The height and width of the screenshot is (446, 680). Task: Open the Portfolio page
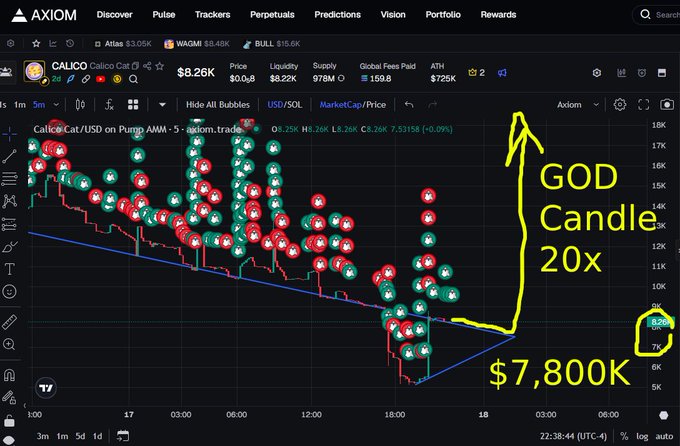(x=443, y=15)
